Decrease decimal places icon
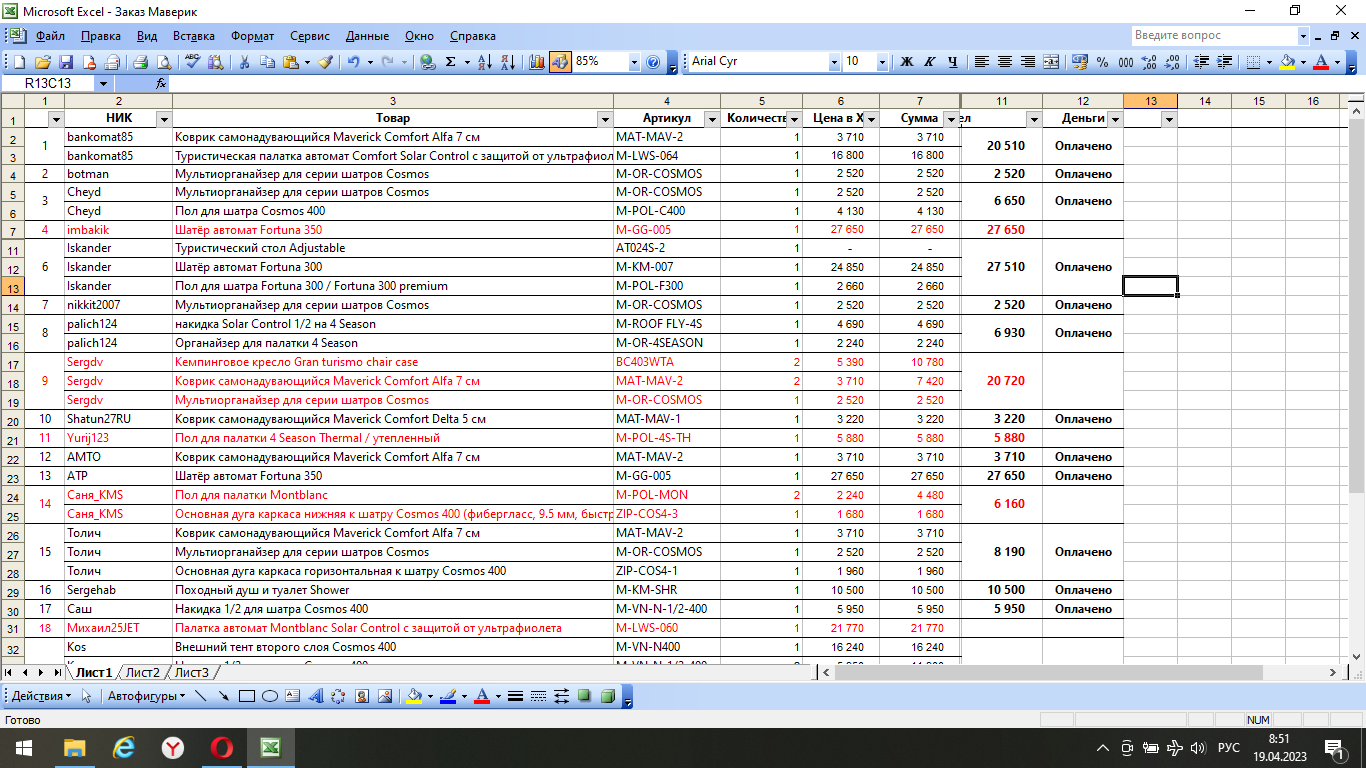Screen dimensions: 1366x768 pos(1172,62)
